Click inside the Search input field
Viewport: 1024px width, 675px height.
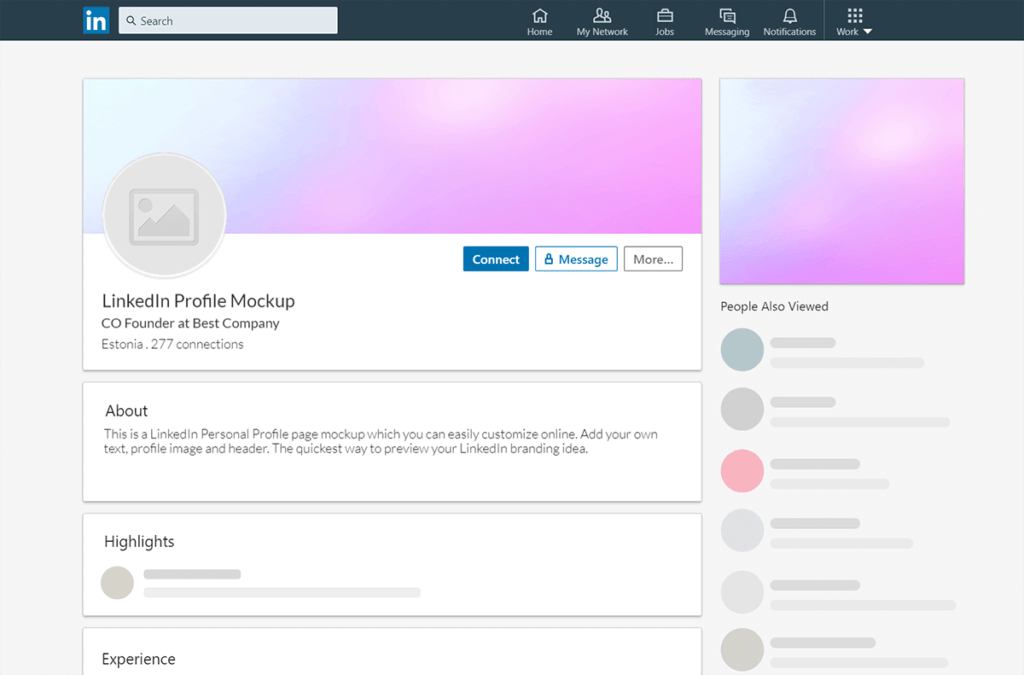tap(228, 20)
